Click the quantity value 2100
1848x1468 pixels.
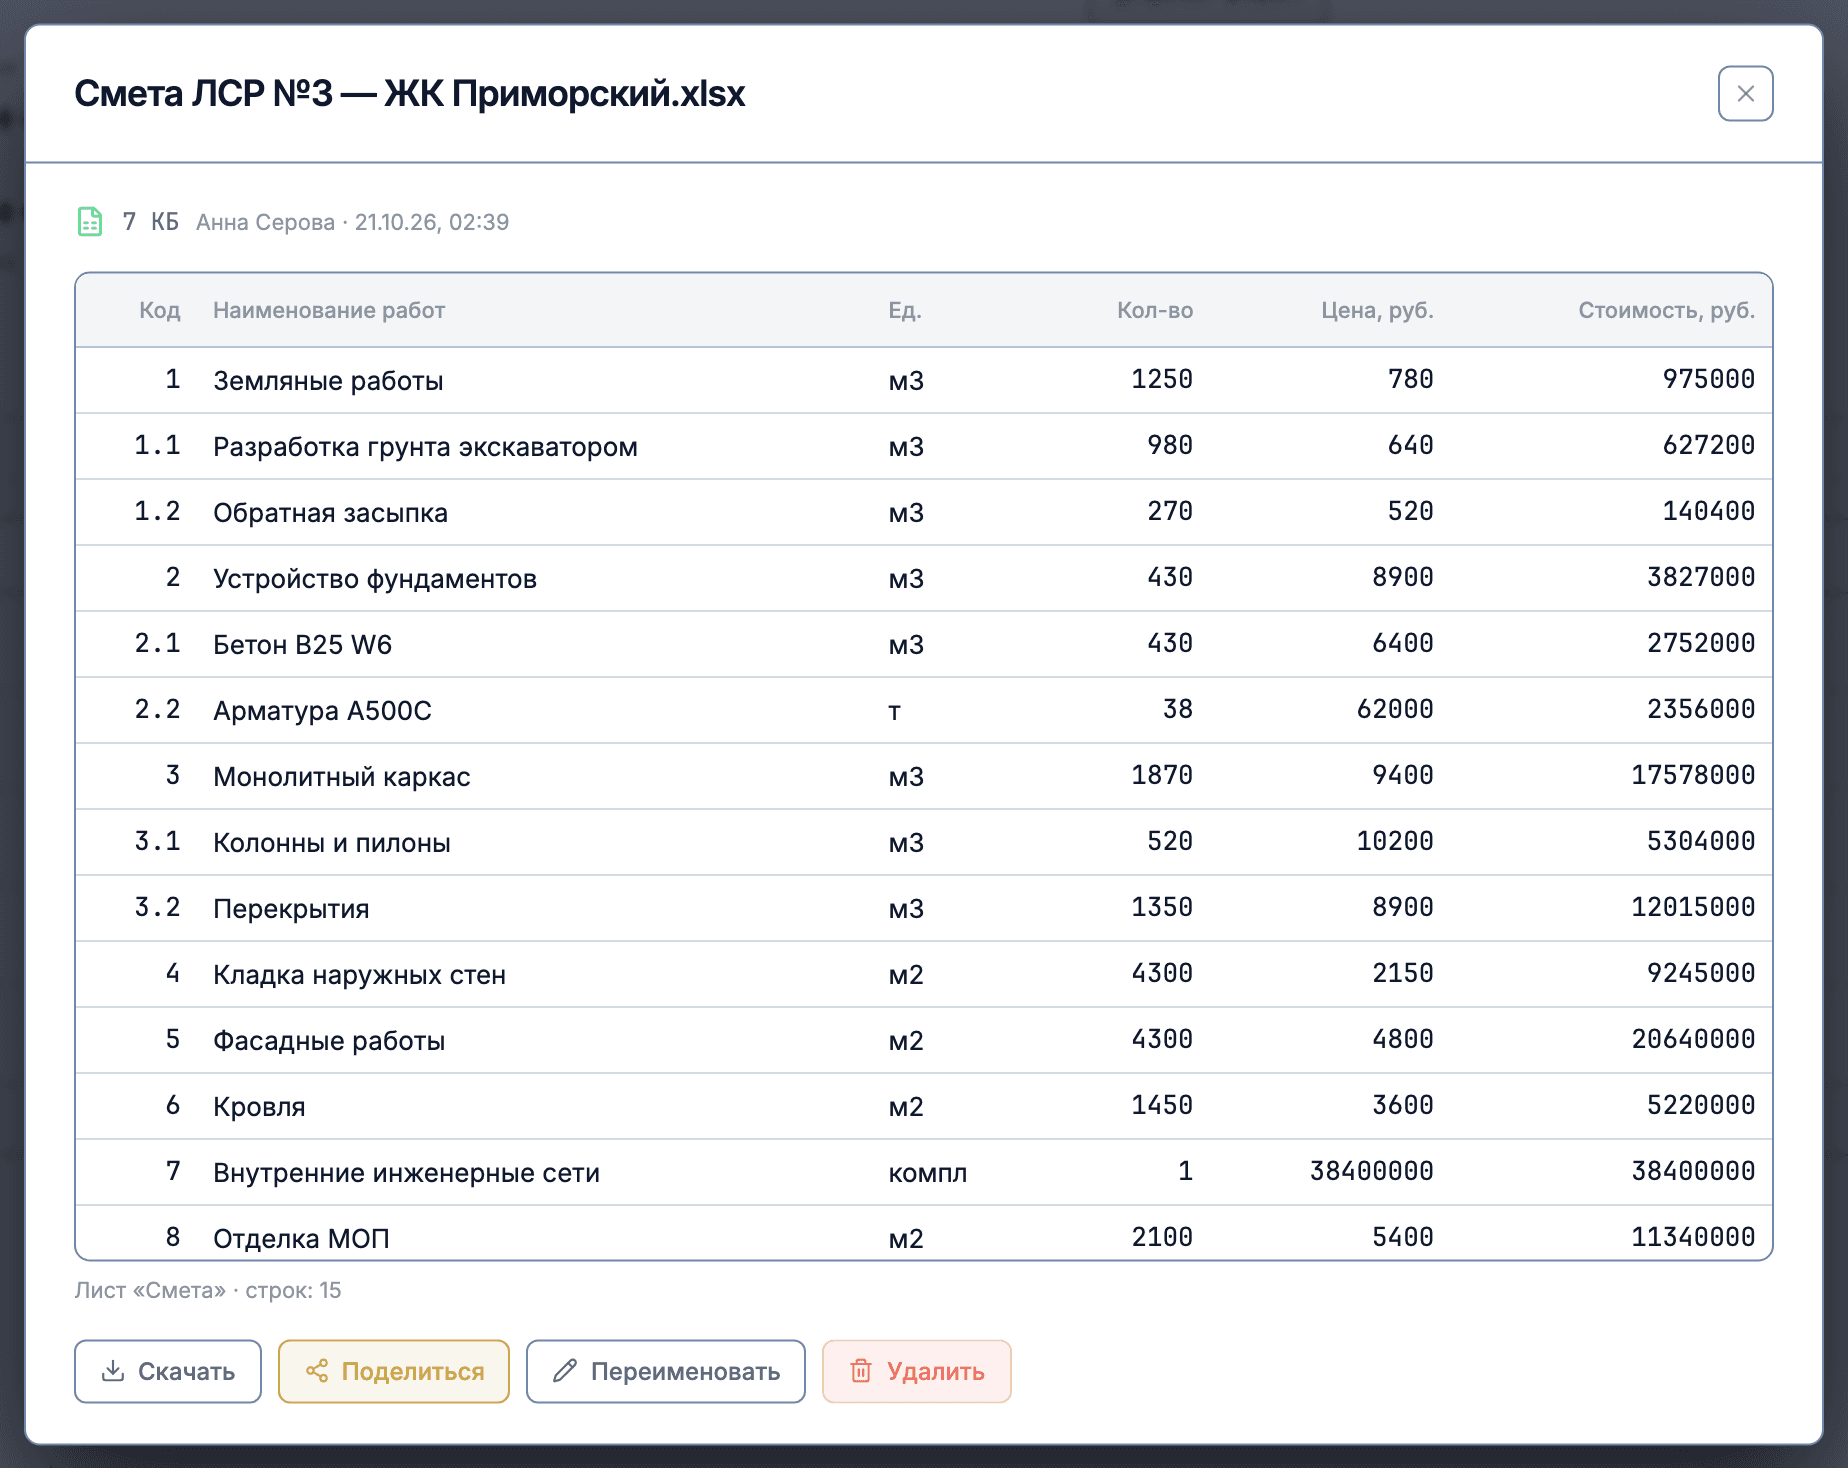click(1162, 1237)
